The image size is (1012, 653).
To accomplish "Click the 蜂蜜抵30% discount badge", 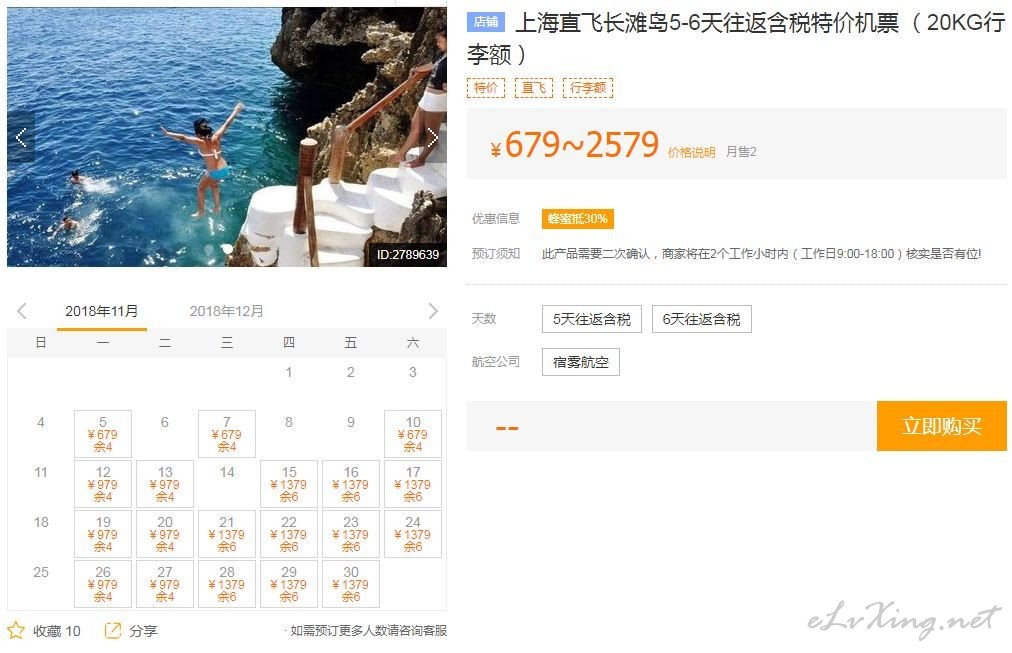I will 578,219.
